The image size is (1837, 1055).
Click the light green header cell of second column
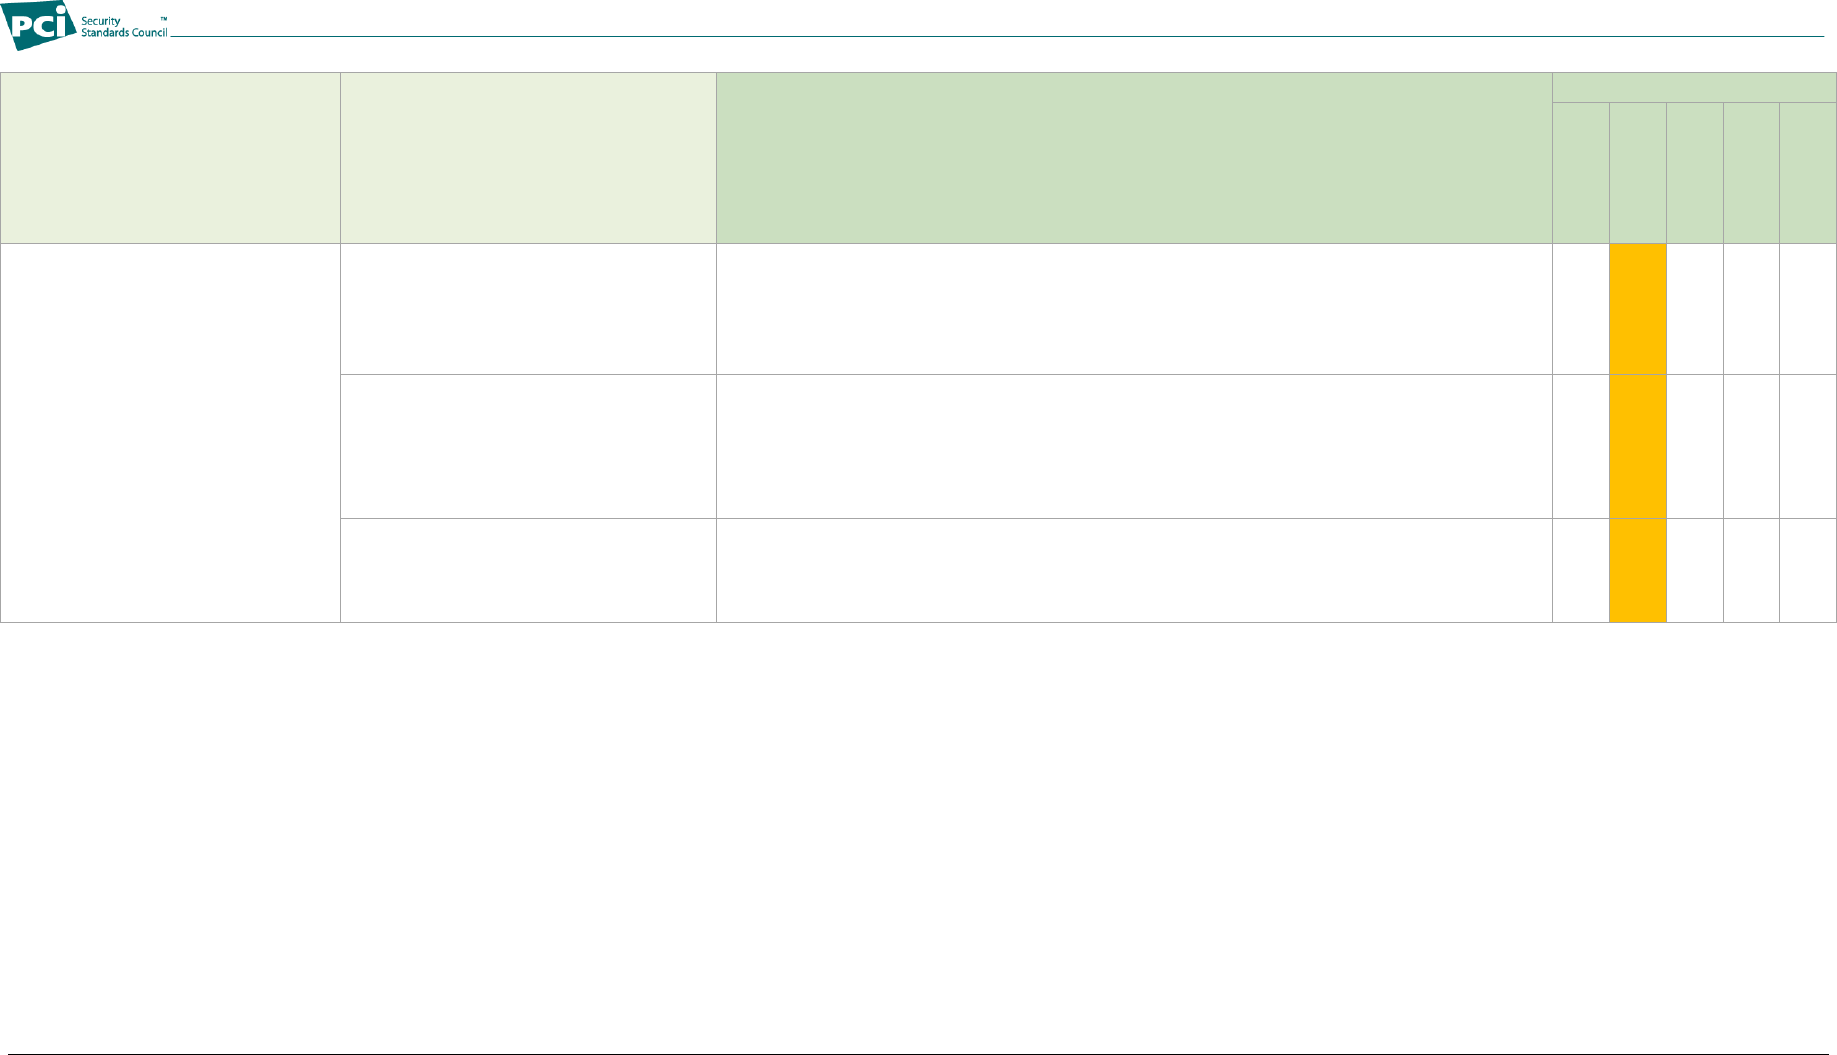coord(528,158)
